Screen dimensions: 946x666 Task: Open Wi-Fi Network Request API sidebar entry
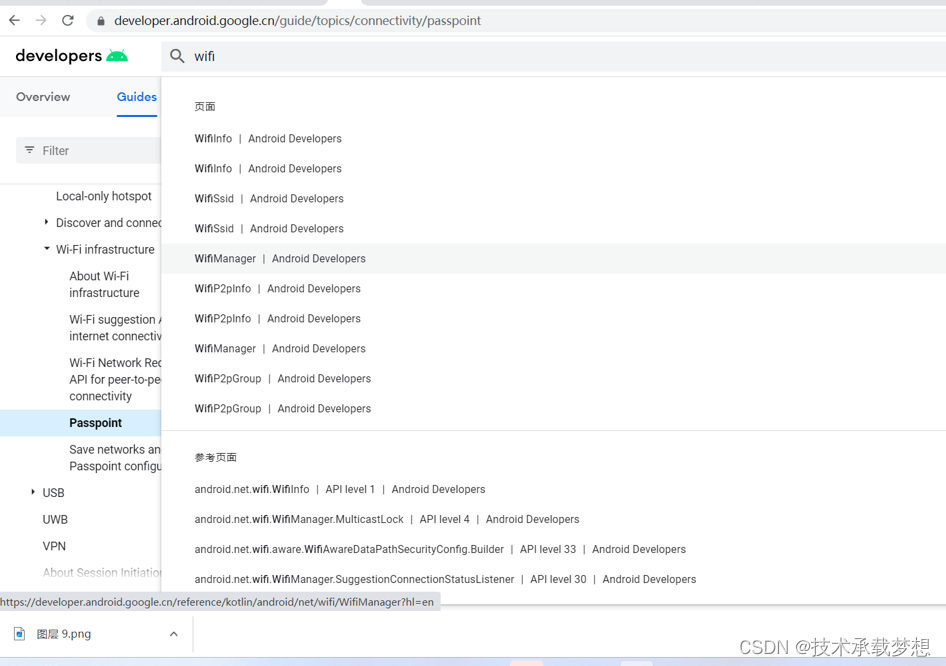pyautogui.click(x=115, y=379)
